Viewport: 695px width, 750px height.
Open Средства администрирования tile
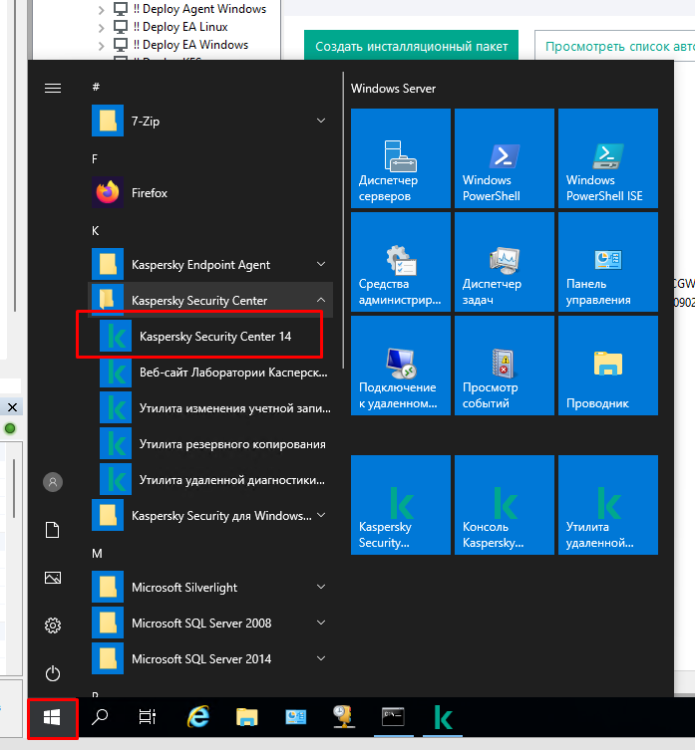[x=401, y=262]
